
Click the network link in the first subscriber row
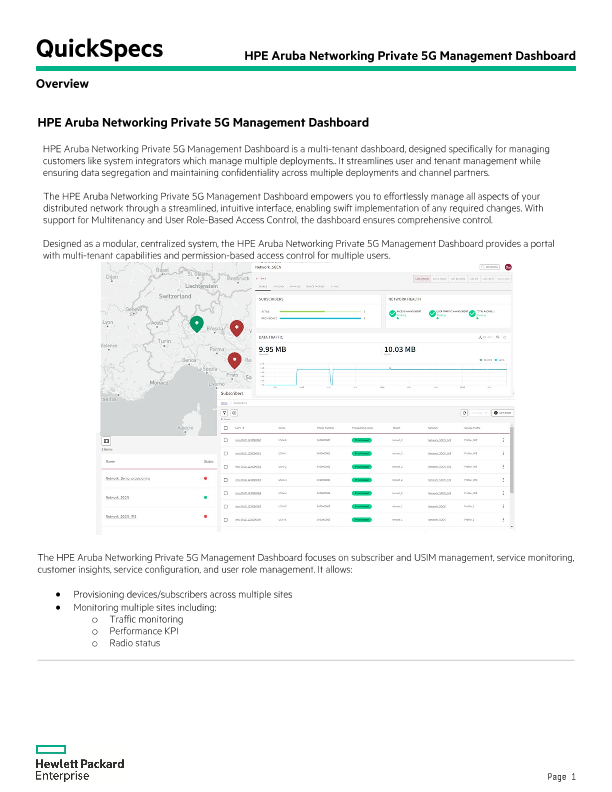439,440
